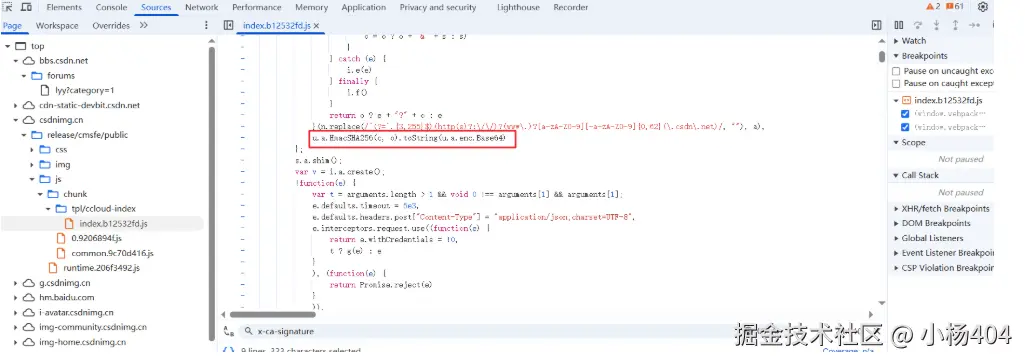The height and width of the screenshot is (362, 1025).
Task: Open Privacy and security tab
Action: (x=438, y=7)
